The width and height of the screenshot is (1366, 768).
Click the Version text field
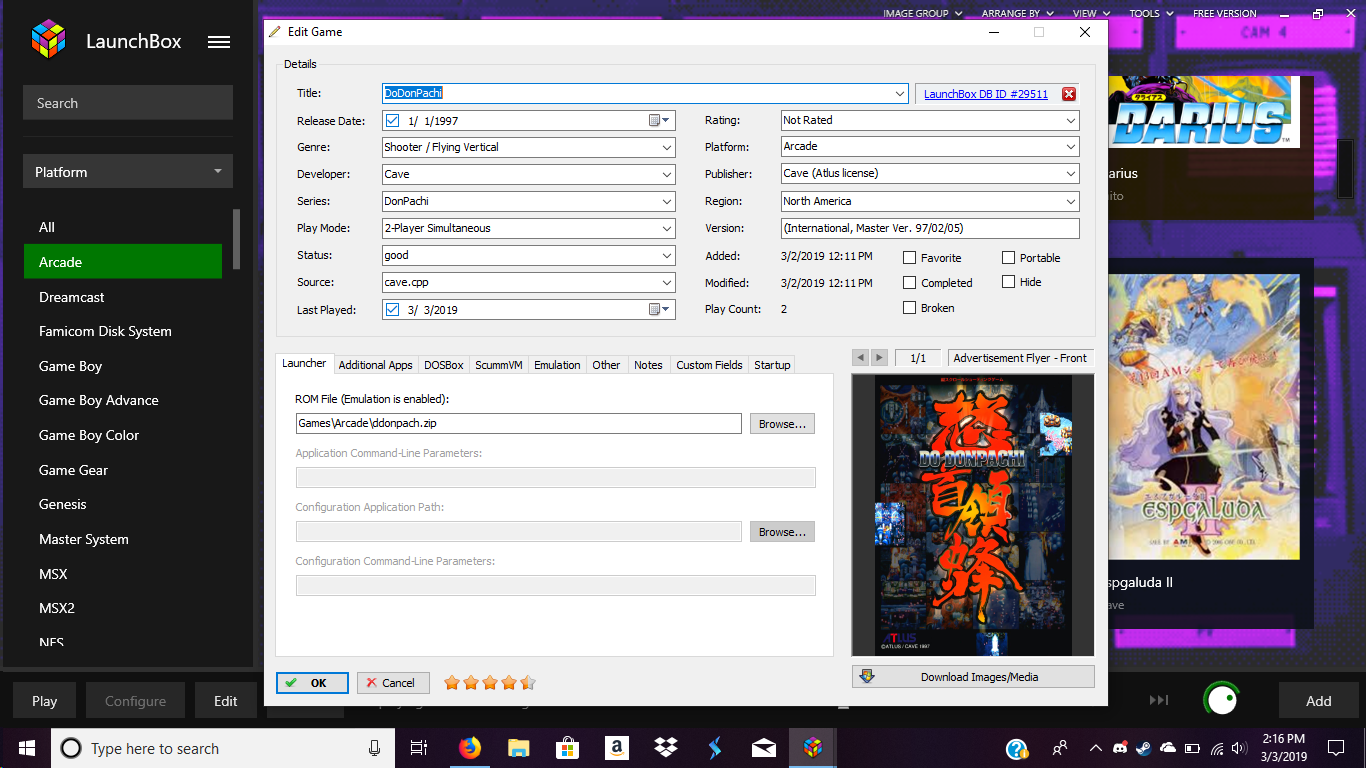(x=930, y=228)
